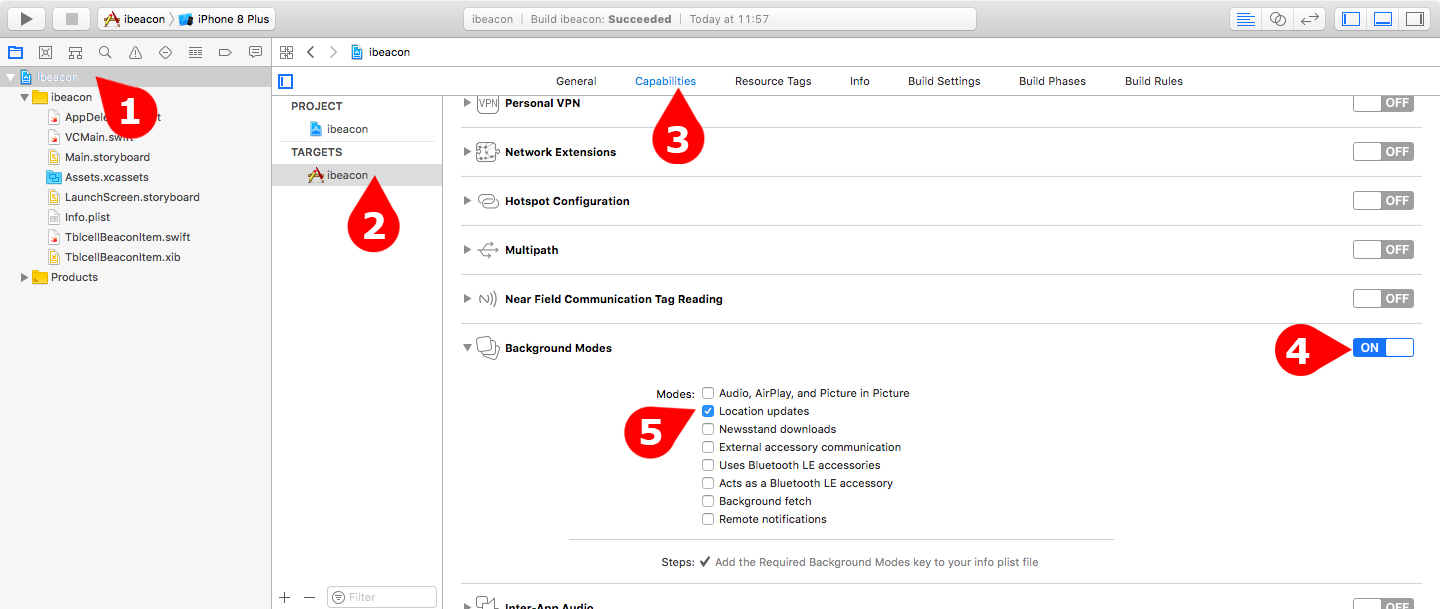Switch to Info tab
This screenshot has height=609, width=1440.
click(x=860, y=81)
